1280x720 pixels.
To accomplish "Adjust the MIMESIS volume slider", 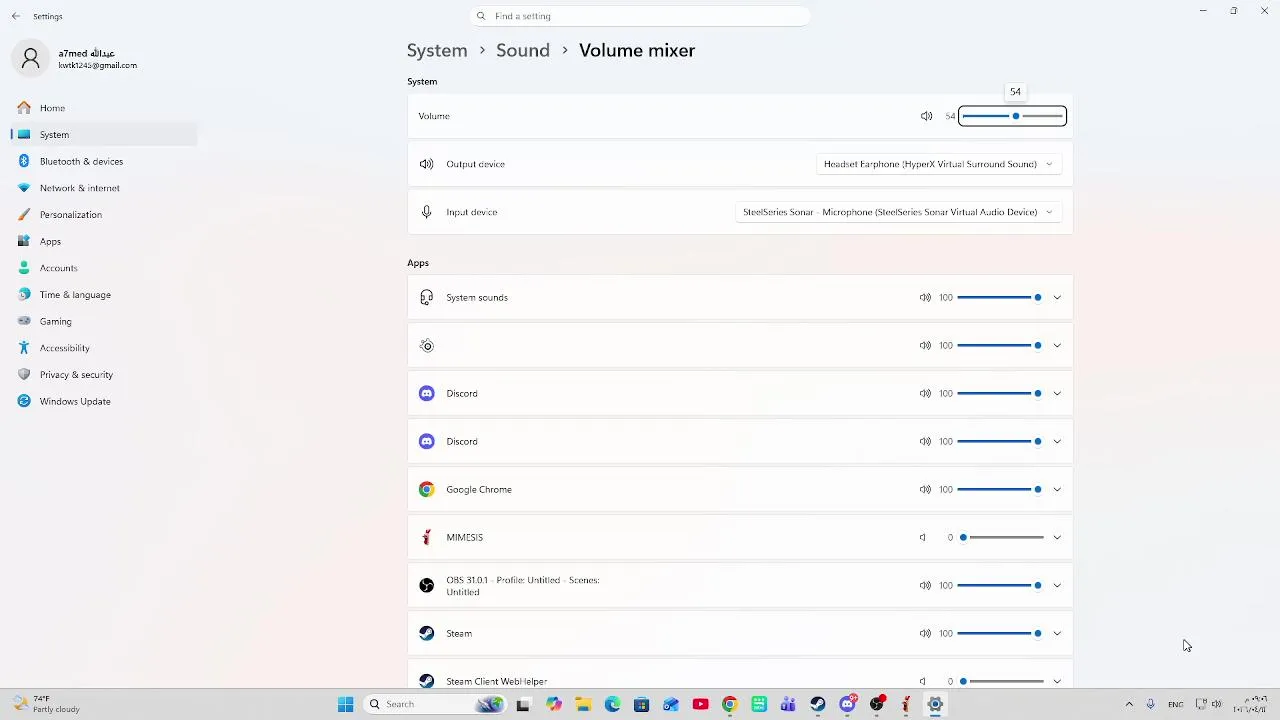I will point(1001,537).
